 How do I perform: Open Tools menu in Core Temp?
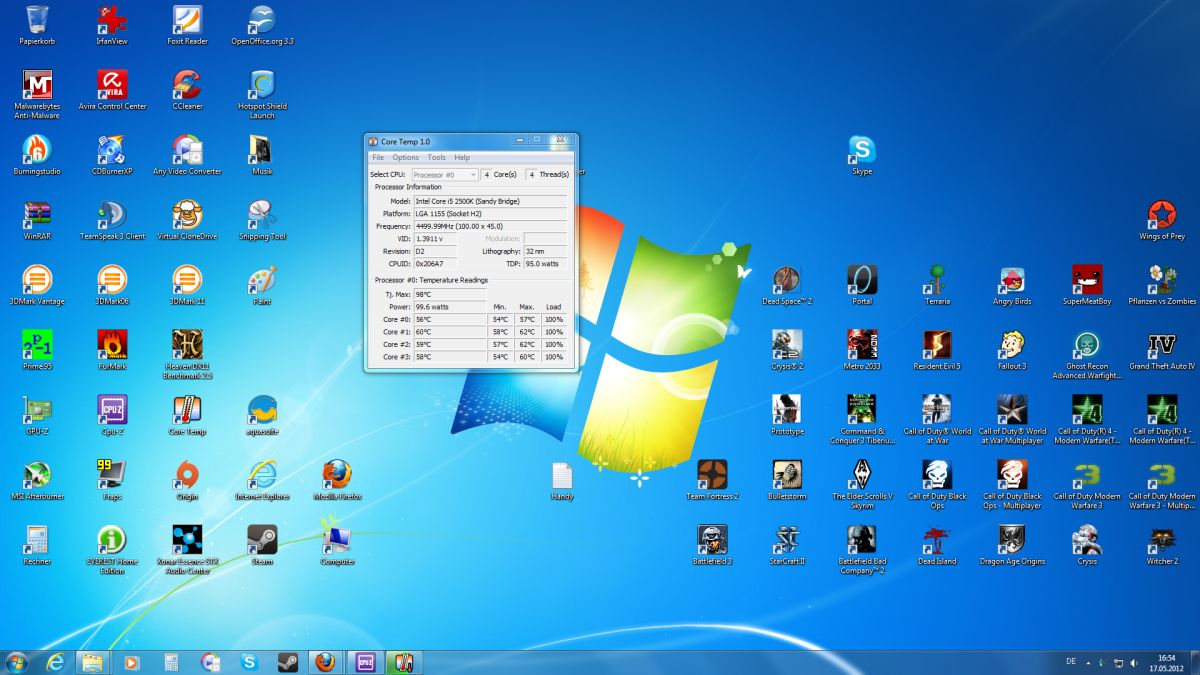coord(436,157)
